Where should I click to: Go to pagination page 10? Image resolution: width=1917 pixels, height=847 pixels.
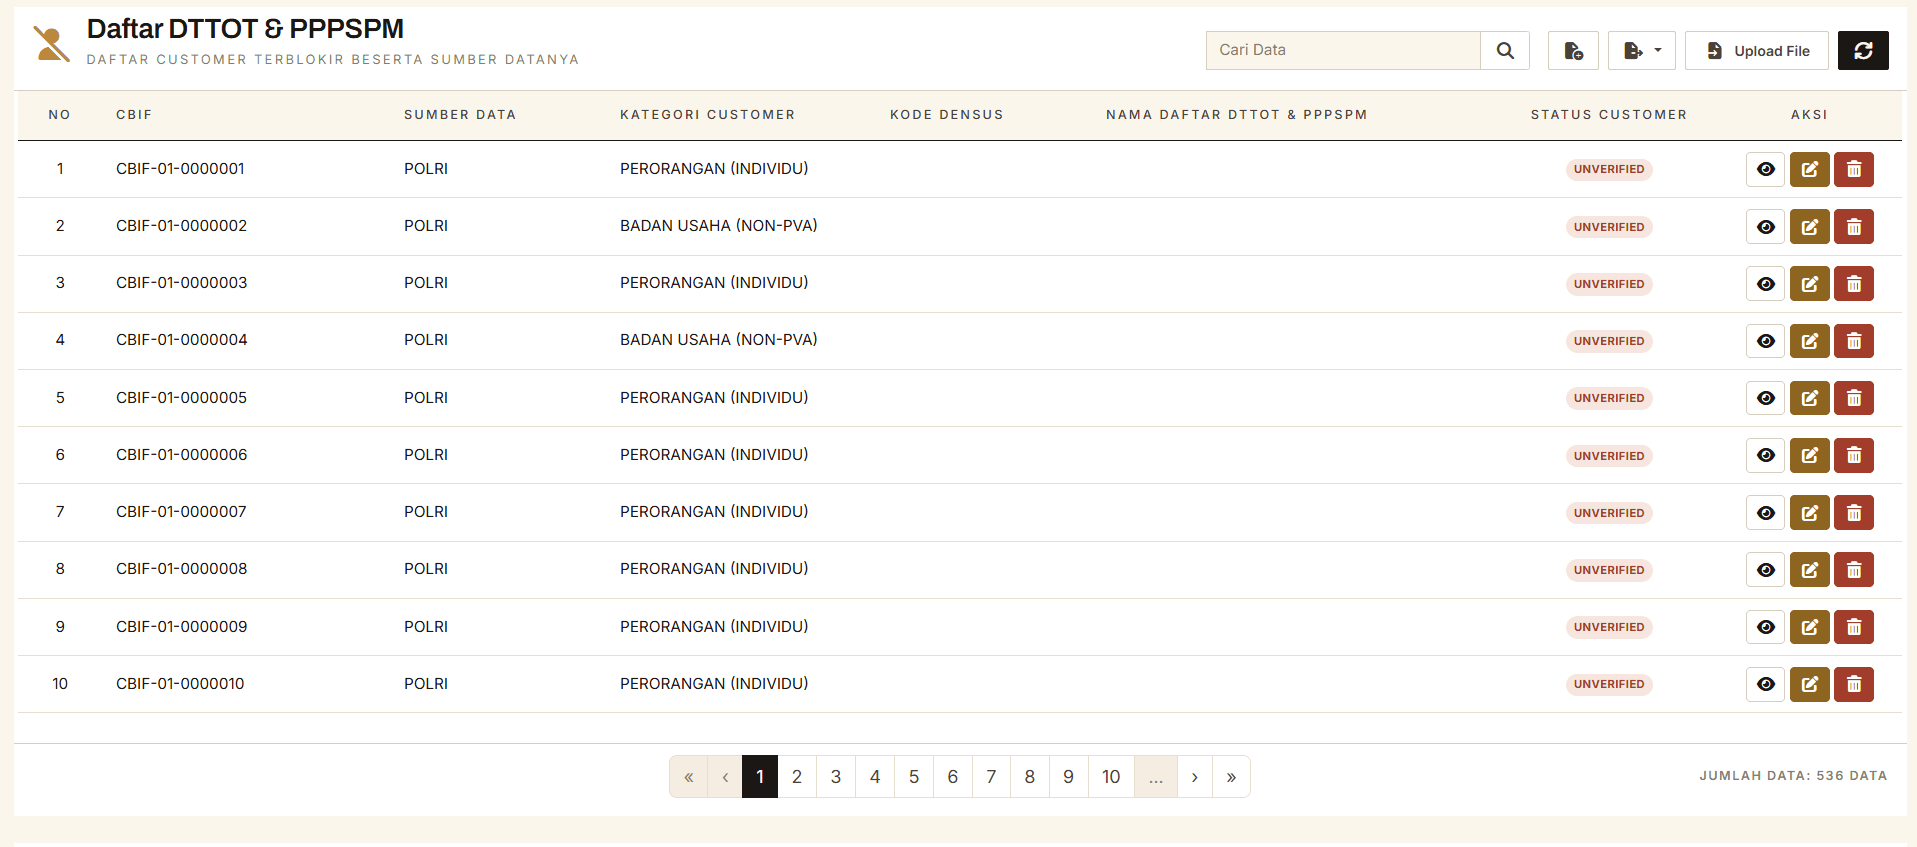click(1111, 777)
